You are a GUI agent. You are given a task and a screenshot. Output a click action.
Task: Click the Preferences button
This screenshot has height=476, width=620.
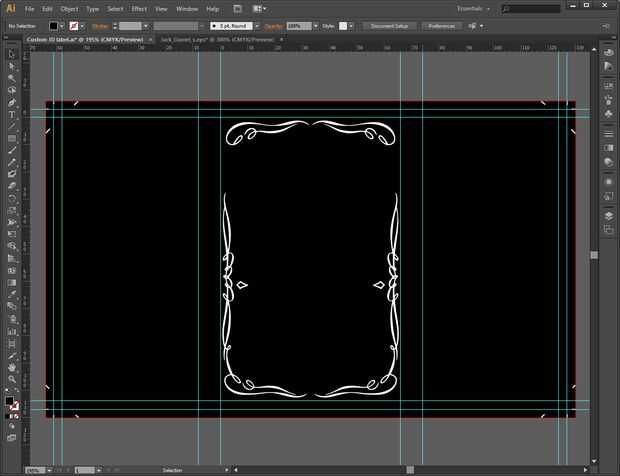(441, 25)
